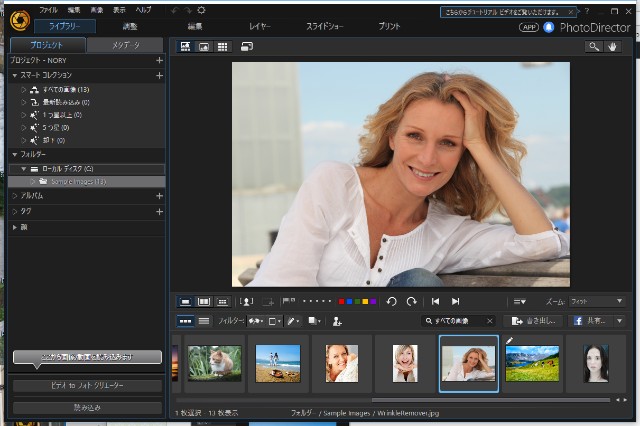Open the settings gear icon
The image size is (640, 426).
(x=201, y=9)
